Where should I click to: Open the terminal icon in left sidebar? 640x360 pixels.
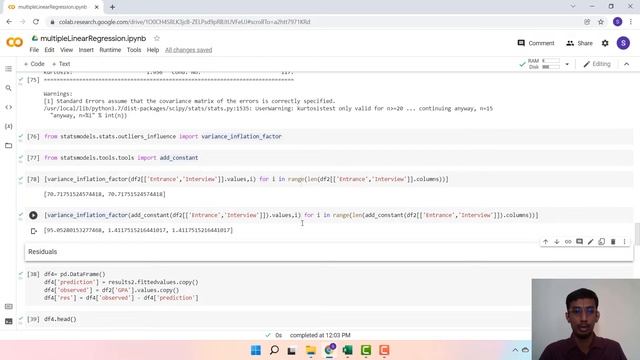click(x=9, y=321)
